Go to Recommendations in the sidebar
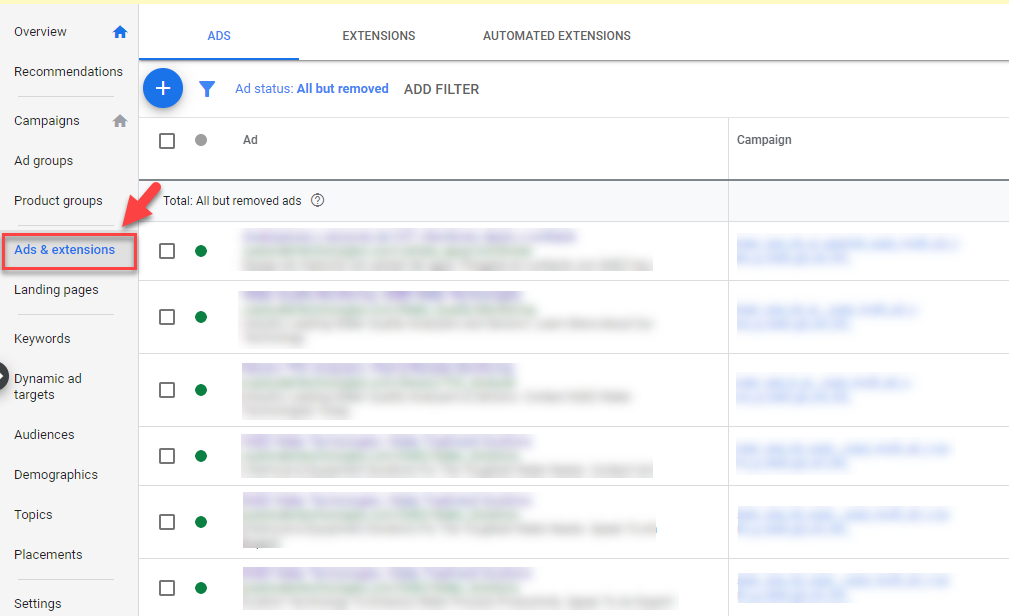The image size is (1009, 616). pyautogui.click(x=68, y=72)
